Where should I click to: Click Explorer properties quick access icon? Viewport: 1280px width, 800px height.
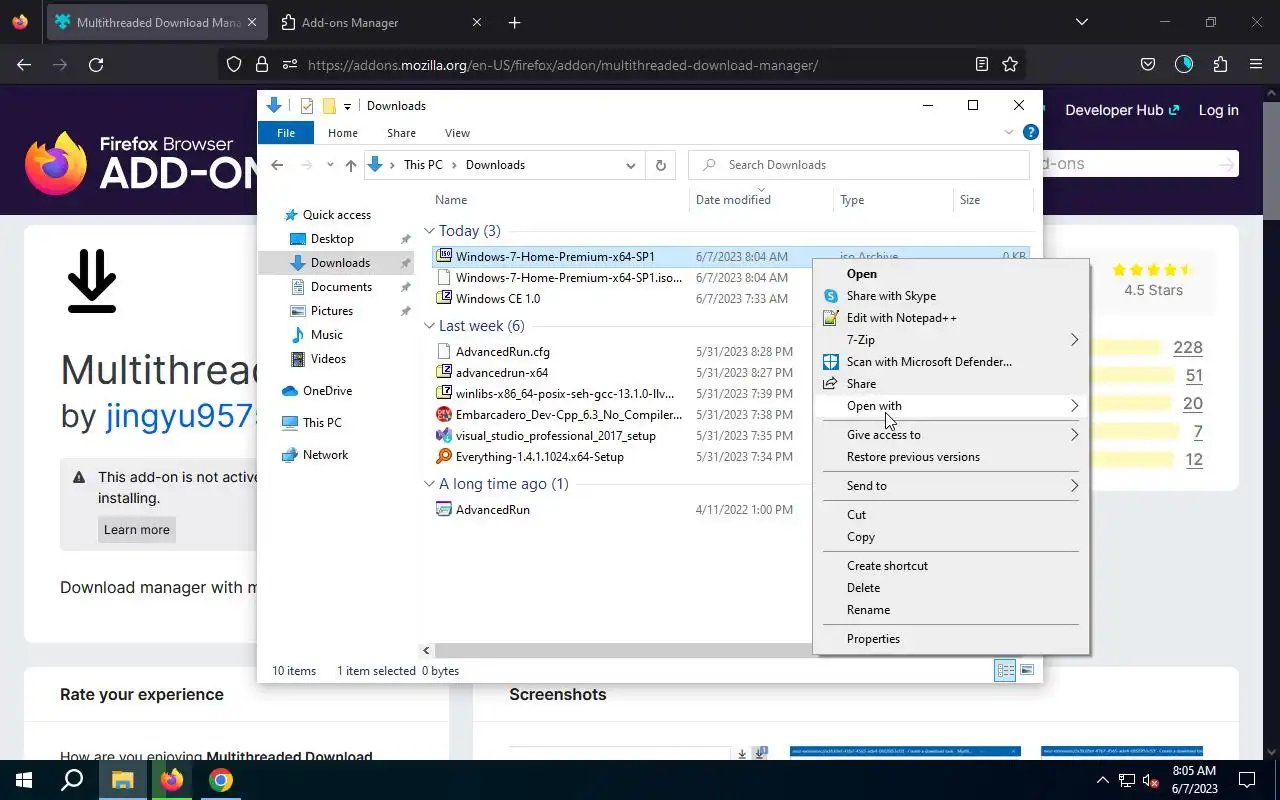pos(307,106)
